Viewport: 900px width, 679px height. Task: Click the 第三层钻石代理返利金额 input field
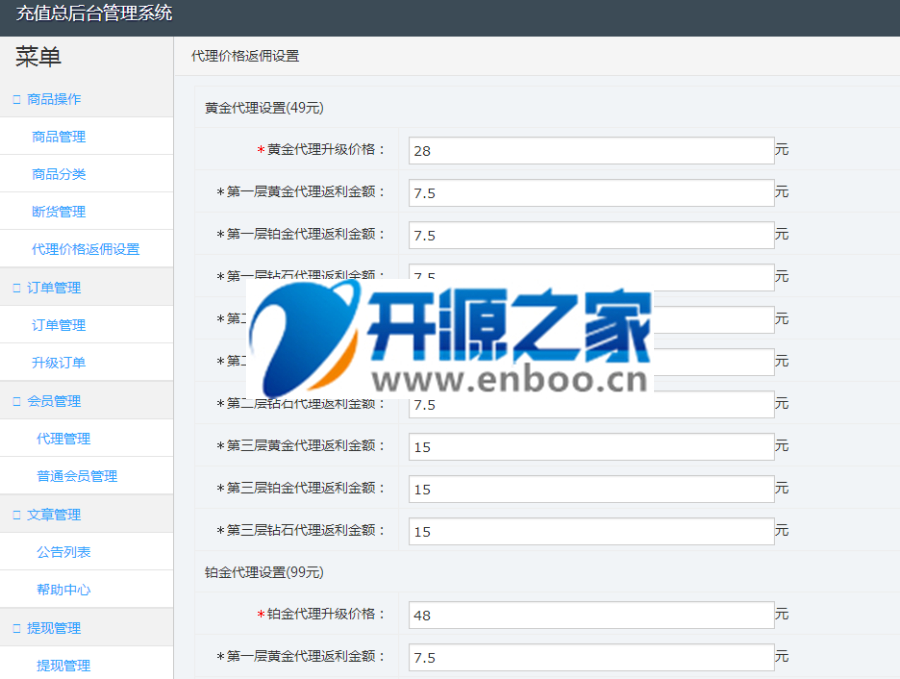[x=591, y=531]
